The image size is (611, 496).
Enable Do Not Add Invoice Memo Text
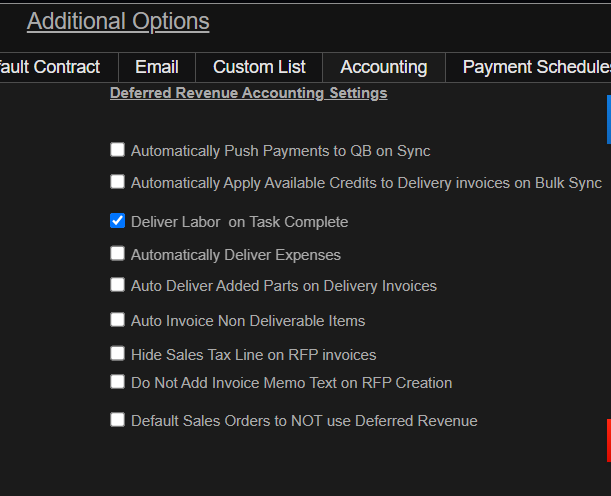pos(118,382)
